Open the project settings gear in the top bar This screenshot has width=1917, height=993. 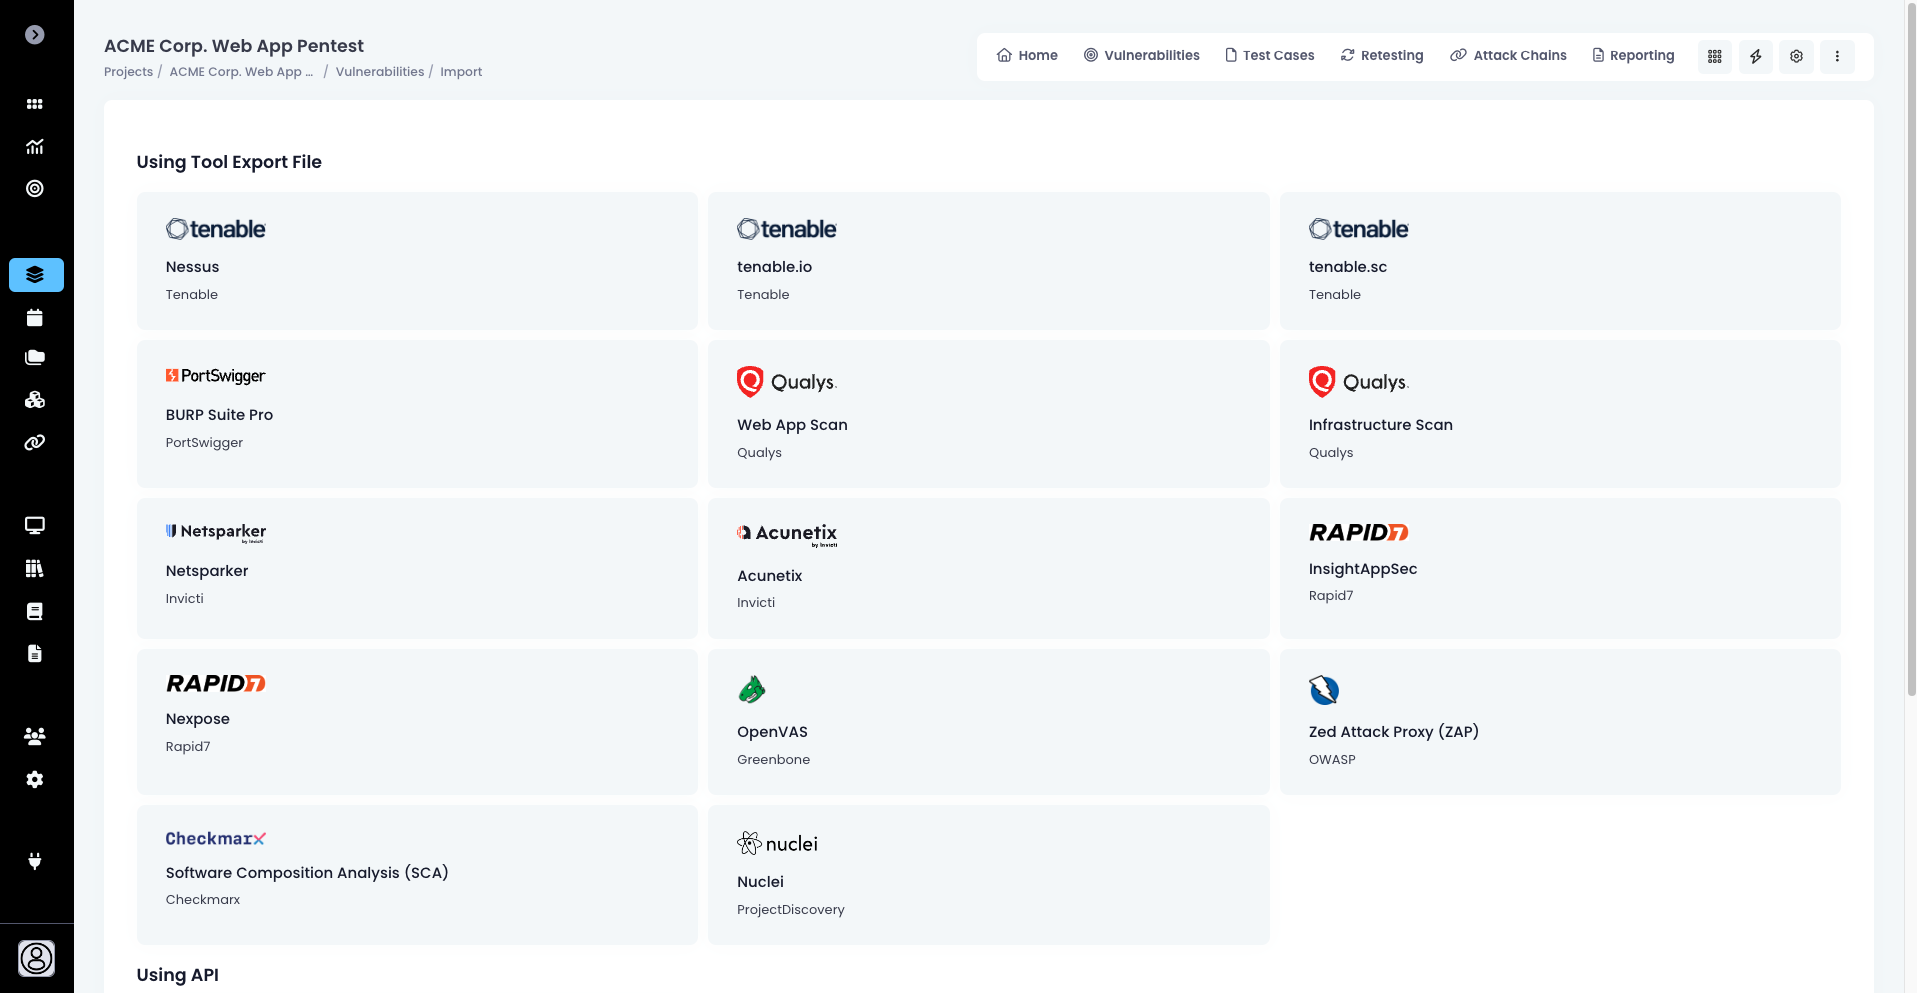[1796, 57]
